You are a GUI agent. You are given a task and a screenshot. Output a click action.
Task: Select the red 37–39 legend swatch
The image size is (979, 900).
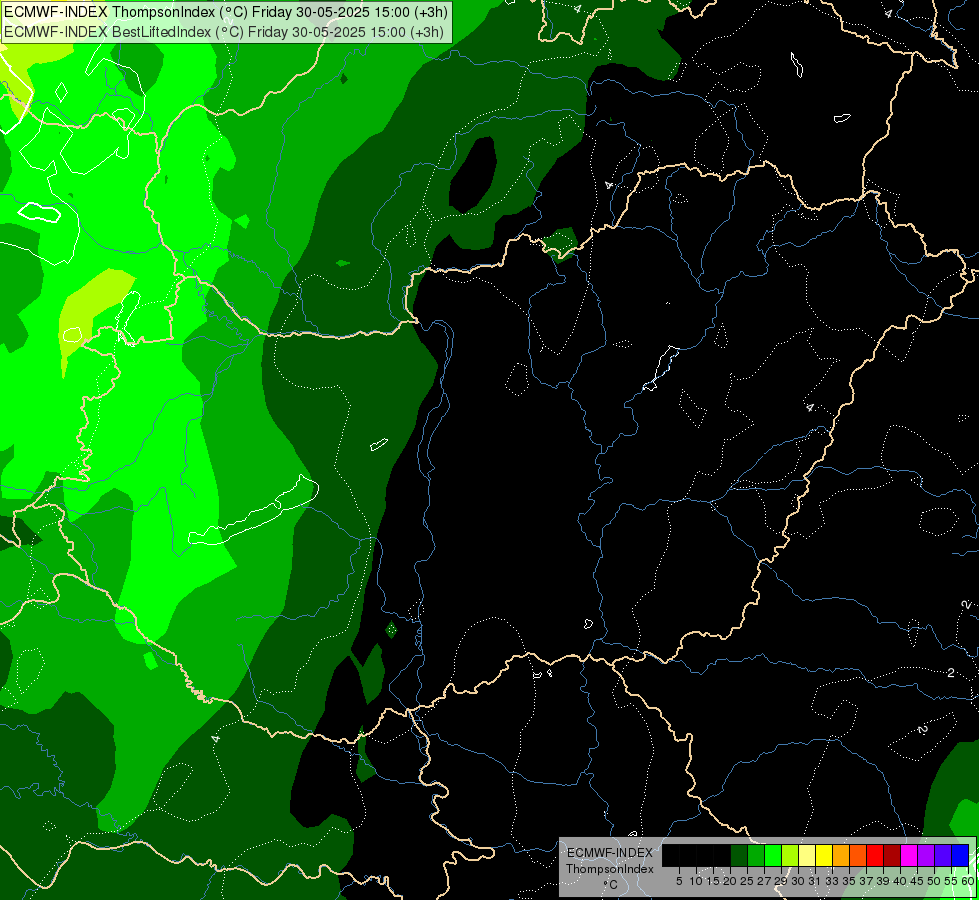(875, 856)
